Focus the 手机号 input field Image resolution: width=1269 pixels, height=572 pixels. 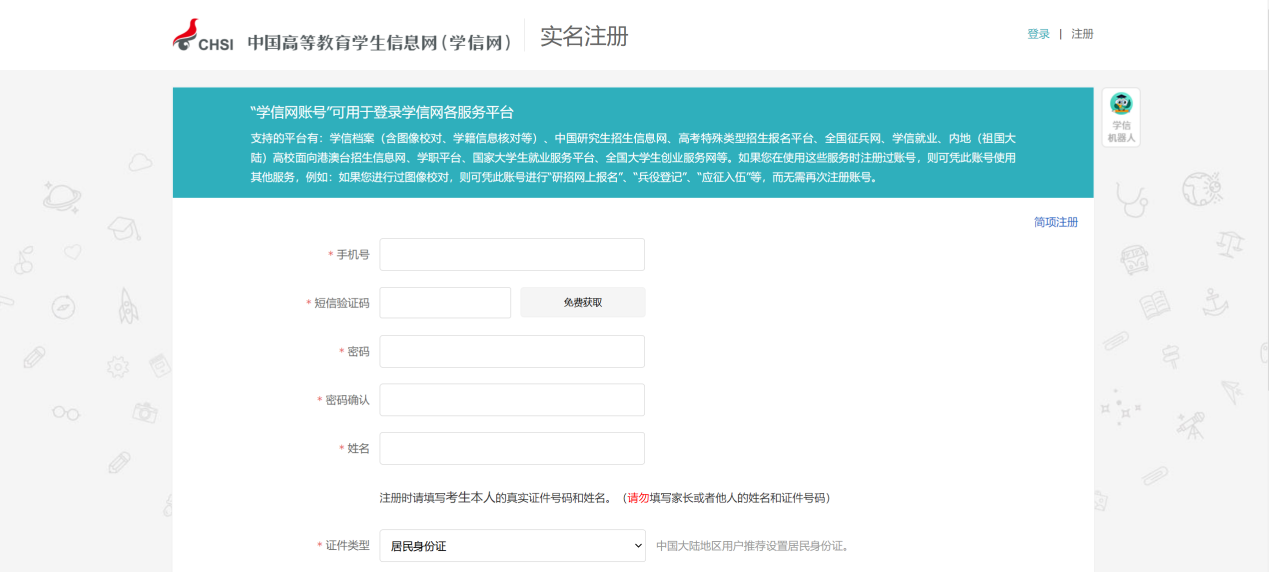pyautogui.click(x=512, y=255)
